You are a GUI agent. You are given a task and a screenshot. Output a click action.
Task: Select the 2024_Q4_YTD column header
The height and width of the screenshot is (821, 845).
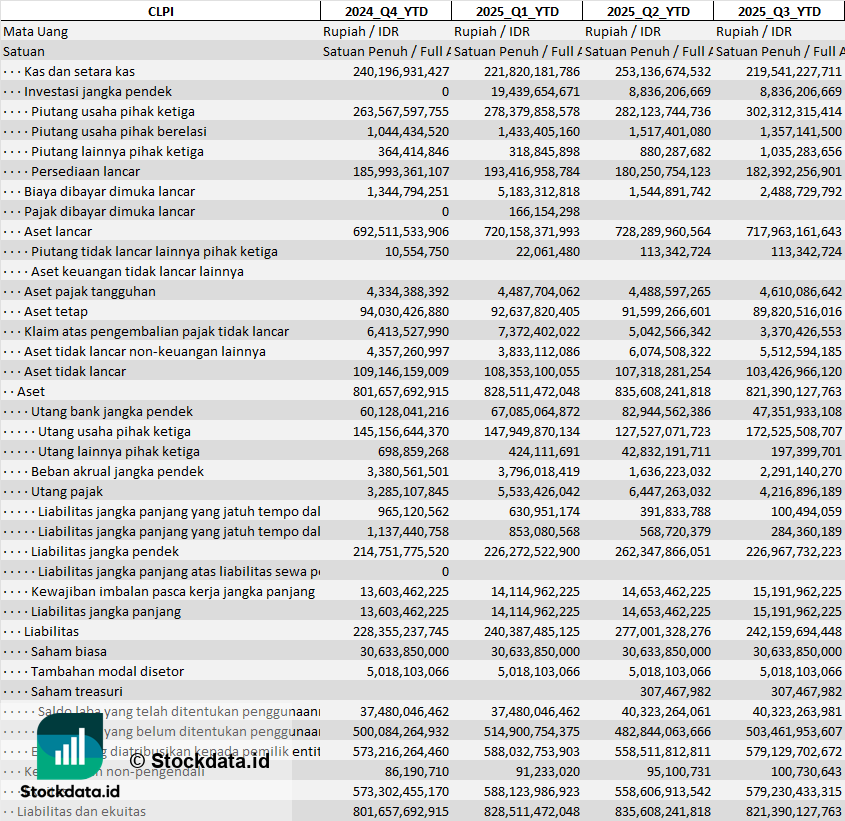pos(386,11)
